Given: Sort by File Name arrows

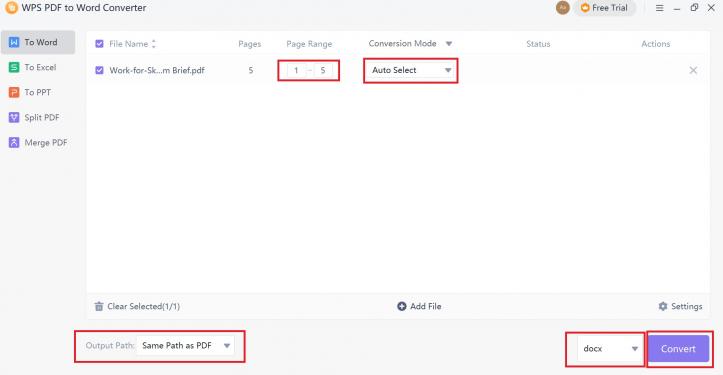Looking at the screenshot, I should point(154,44).
